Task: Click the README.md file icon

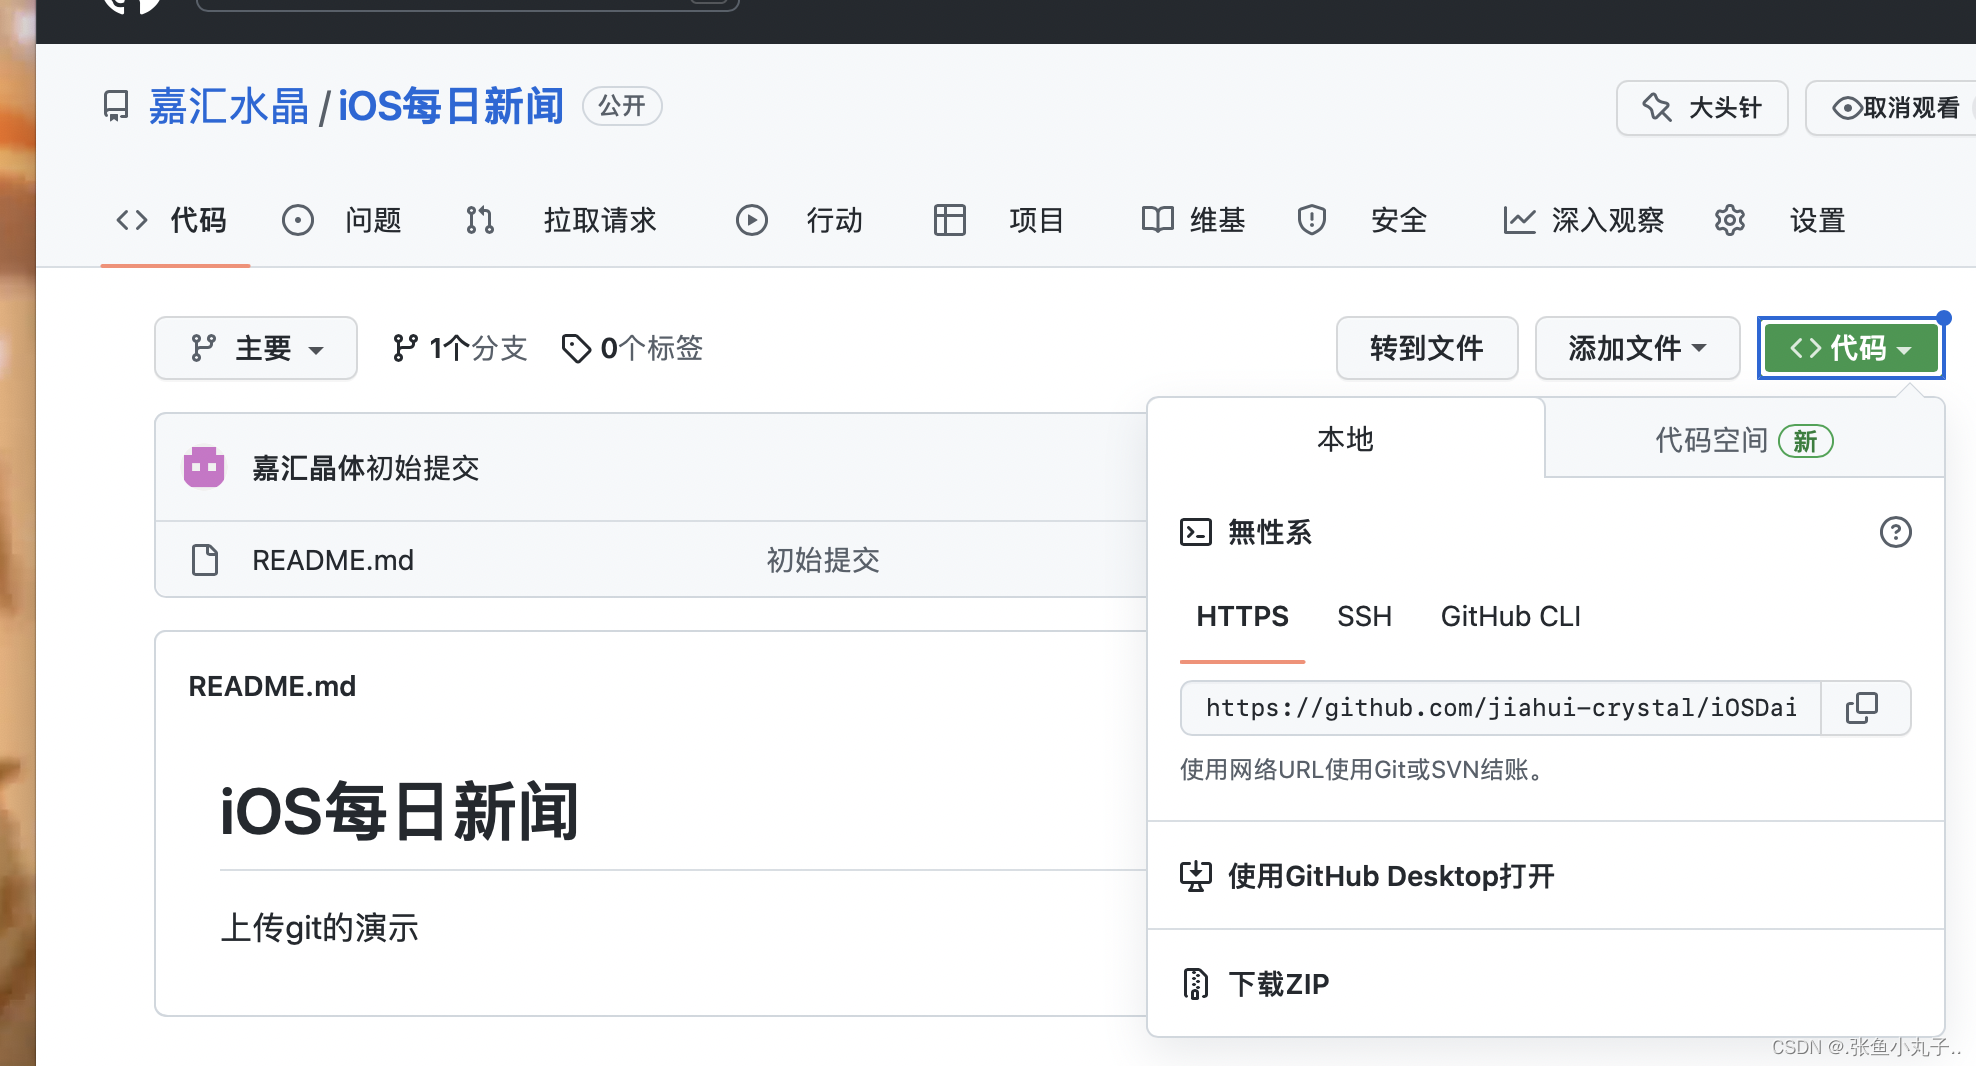Action: pos(205,560)
